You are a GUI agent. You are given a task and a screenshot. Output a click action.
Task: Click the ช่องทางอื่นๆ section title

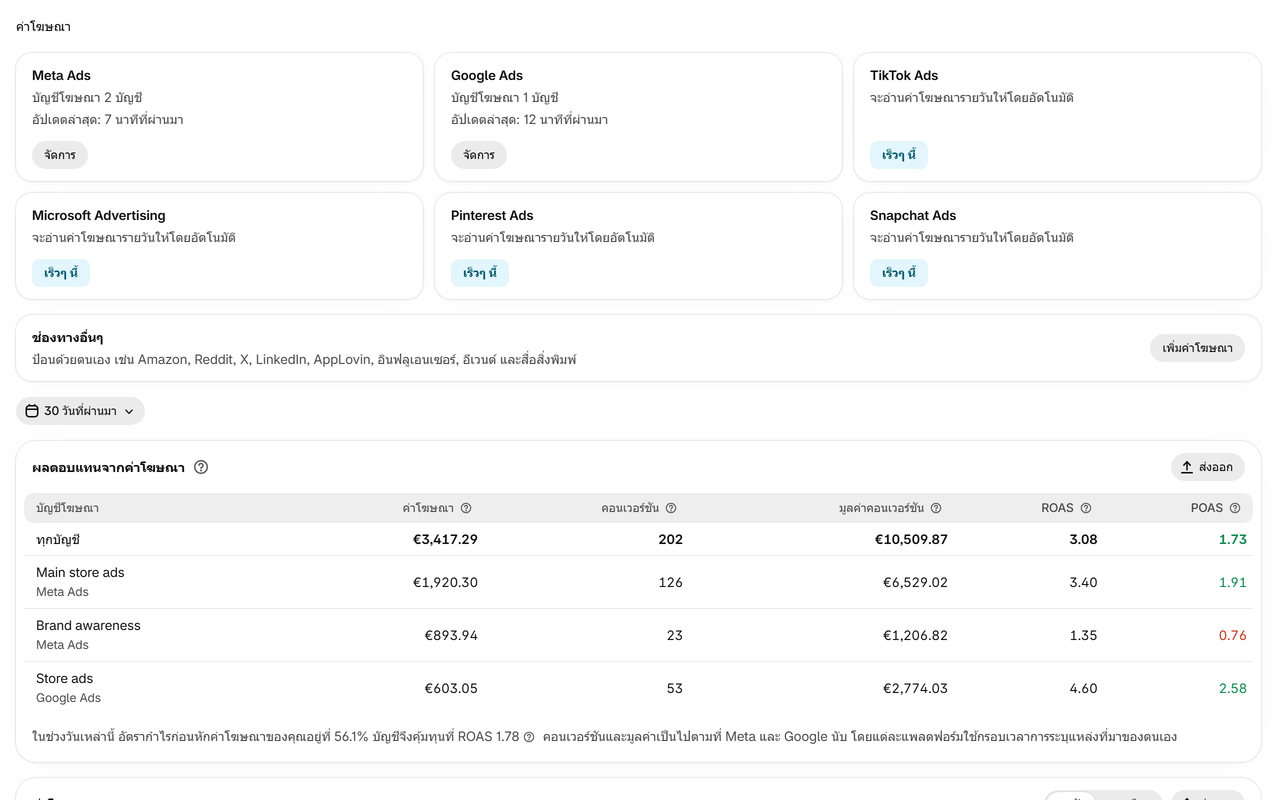click(68, 338)
